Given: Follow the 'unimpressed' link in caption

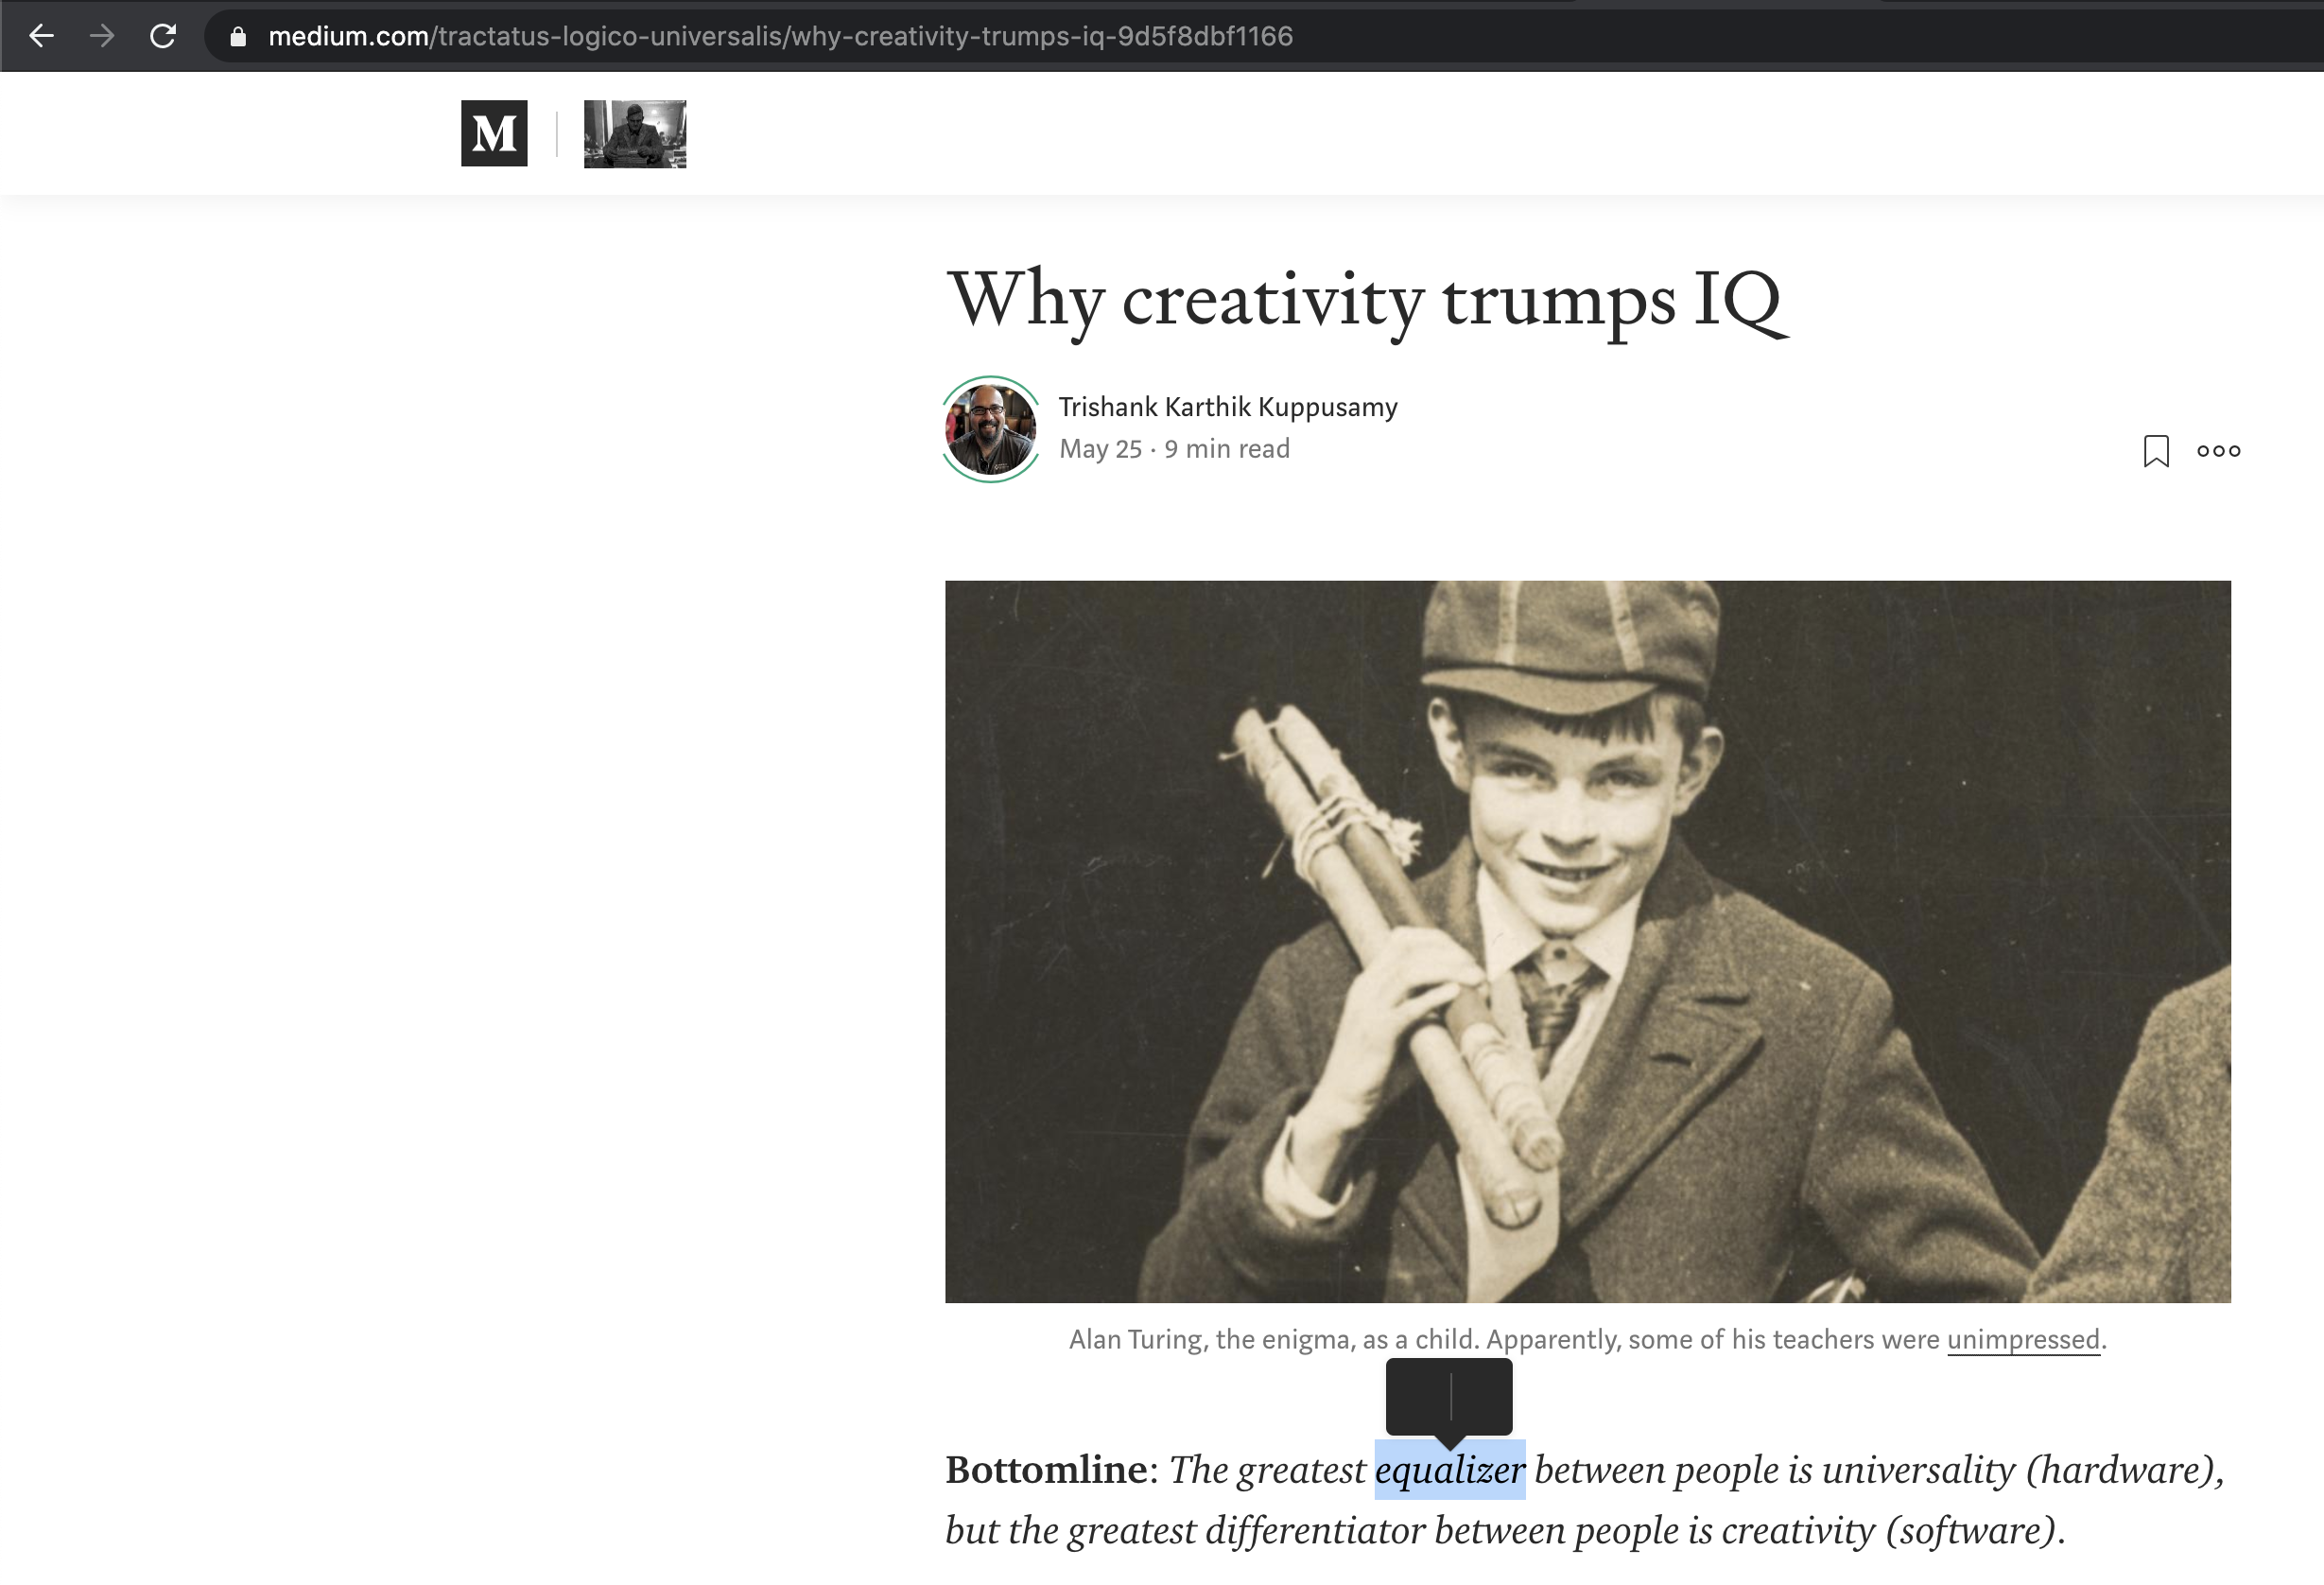Looking at the screenshot, I should tap(2022, 1339).
